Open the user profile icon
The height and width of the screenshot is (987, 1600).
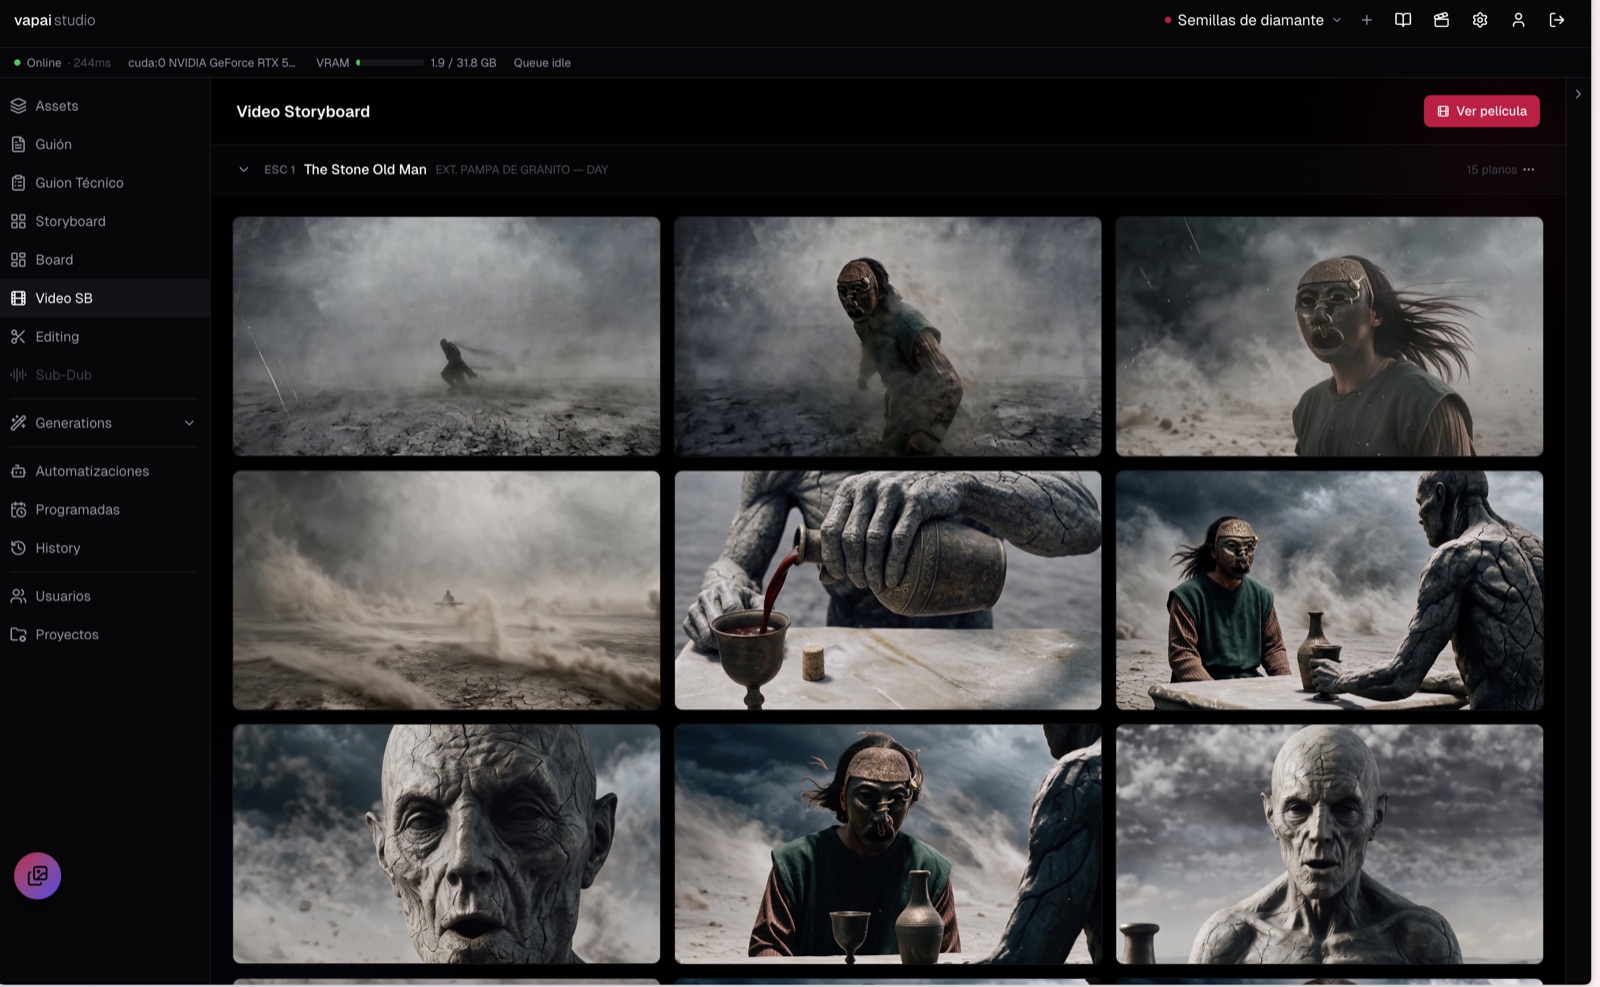pyautogui.click(x=1518, y=20)
